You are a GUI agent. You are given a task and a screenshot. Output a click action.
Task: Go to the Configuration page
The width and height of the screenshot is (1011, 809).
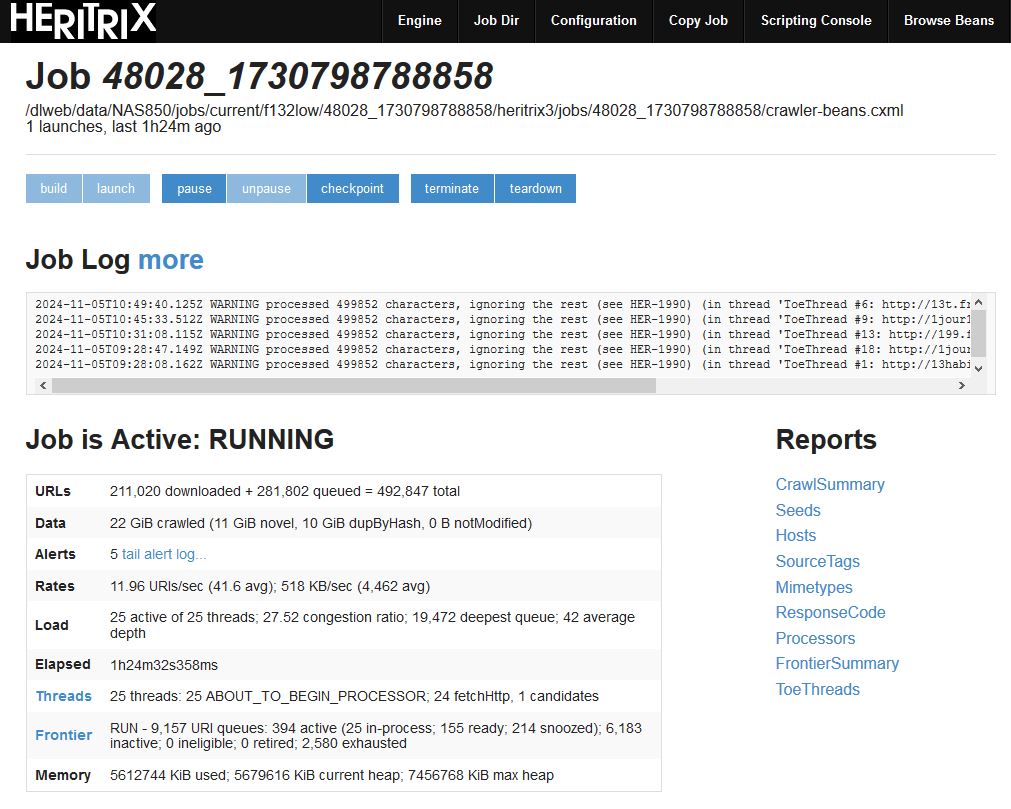[594, 21]
